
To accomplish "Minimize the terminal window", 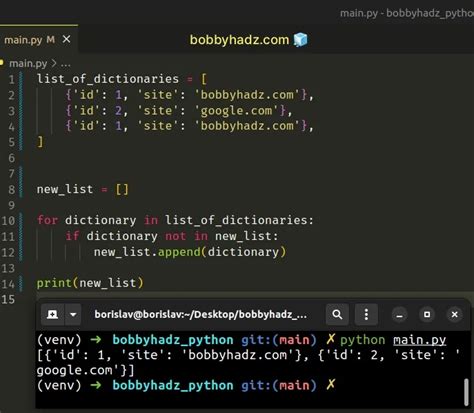I will [x=399, y=315].
